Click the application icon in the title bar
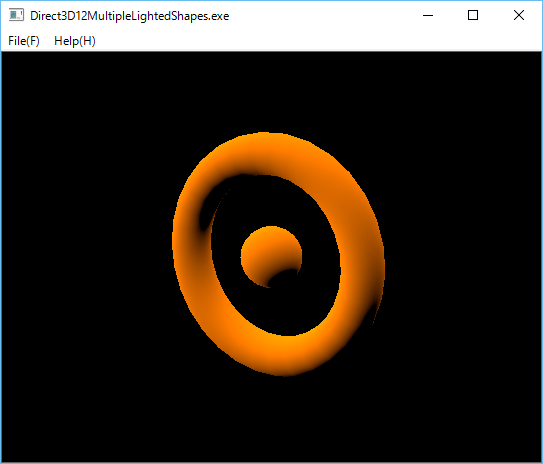 (16, 15)
